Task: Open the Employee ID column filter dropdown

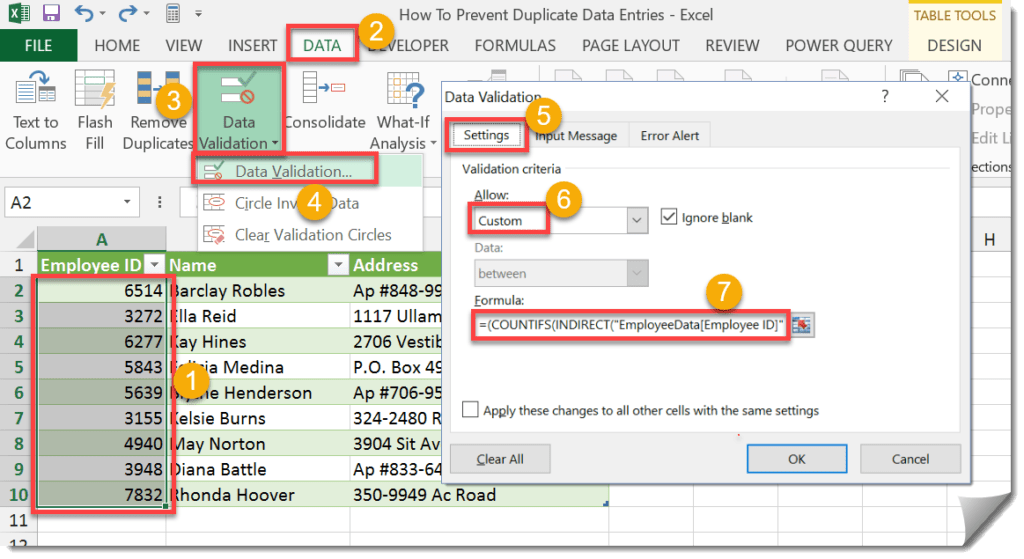Action: [x=154, y=264]
